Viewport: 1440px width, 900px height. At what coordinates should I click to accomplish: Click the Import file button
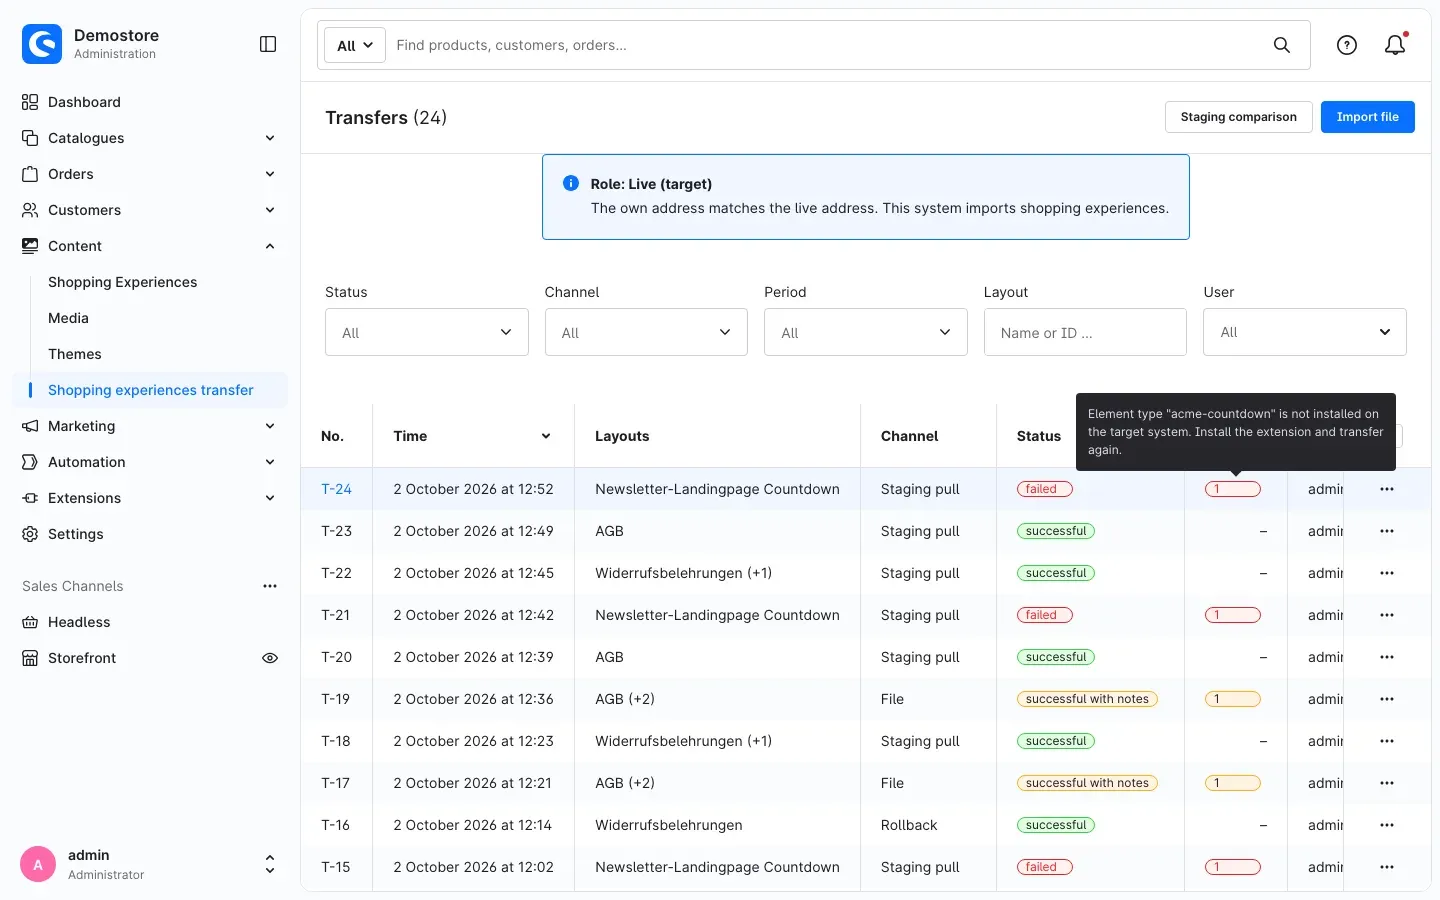pyautogui.click(x=1367, y=117)
